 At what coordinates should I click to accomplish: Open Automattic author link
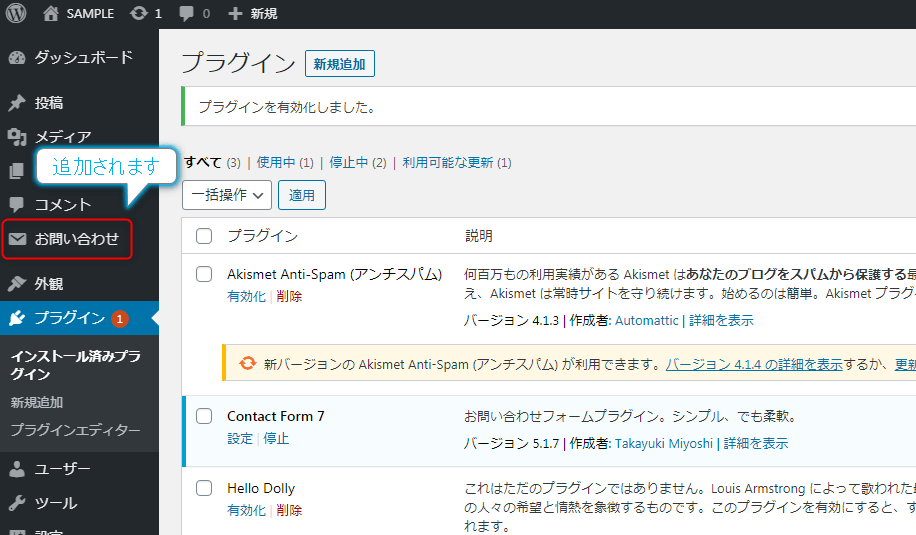[x=647, y=321]
